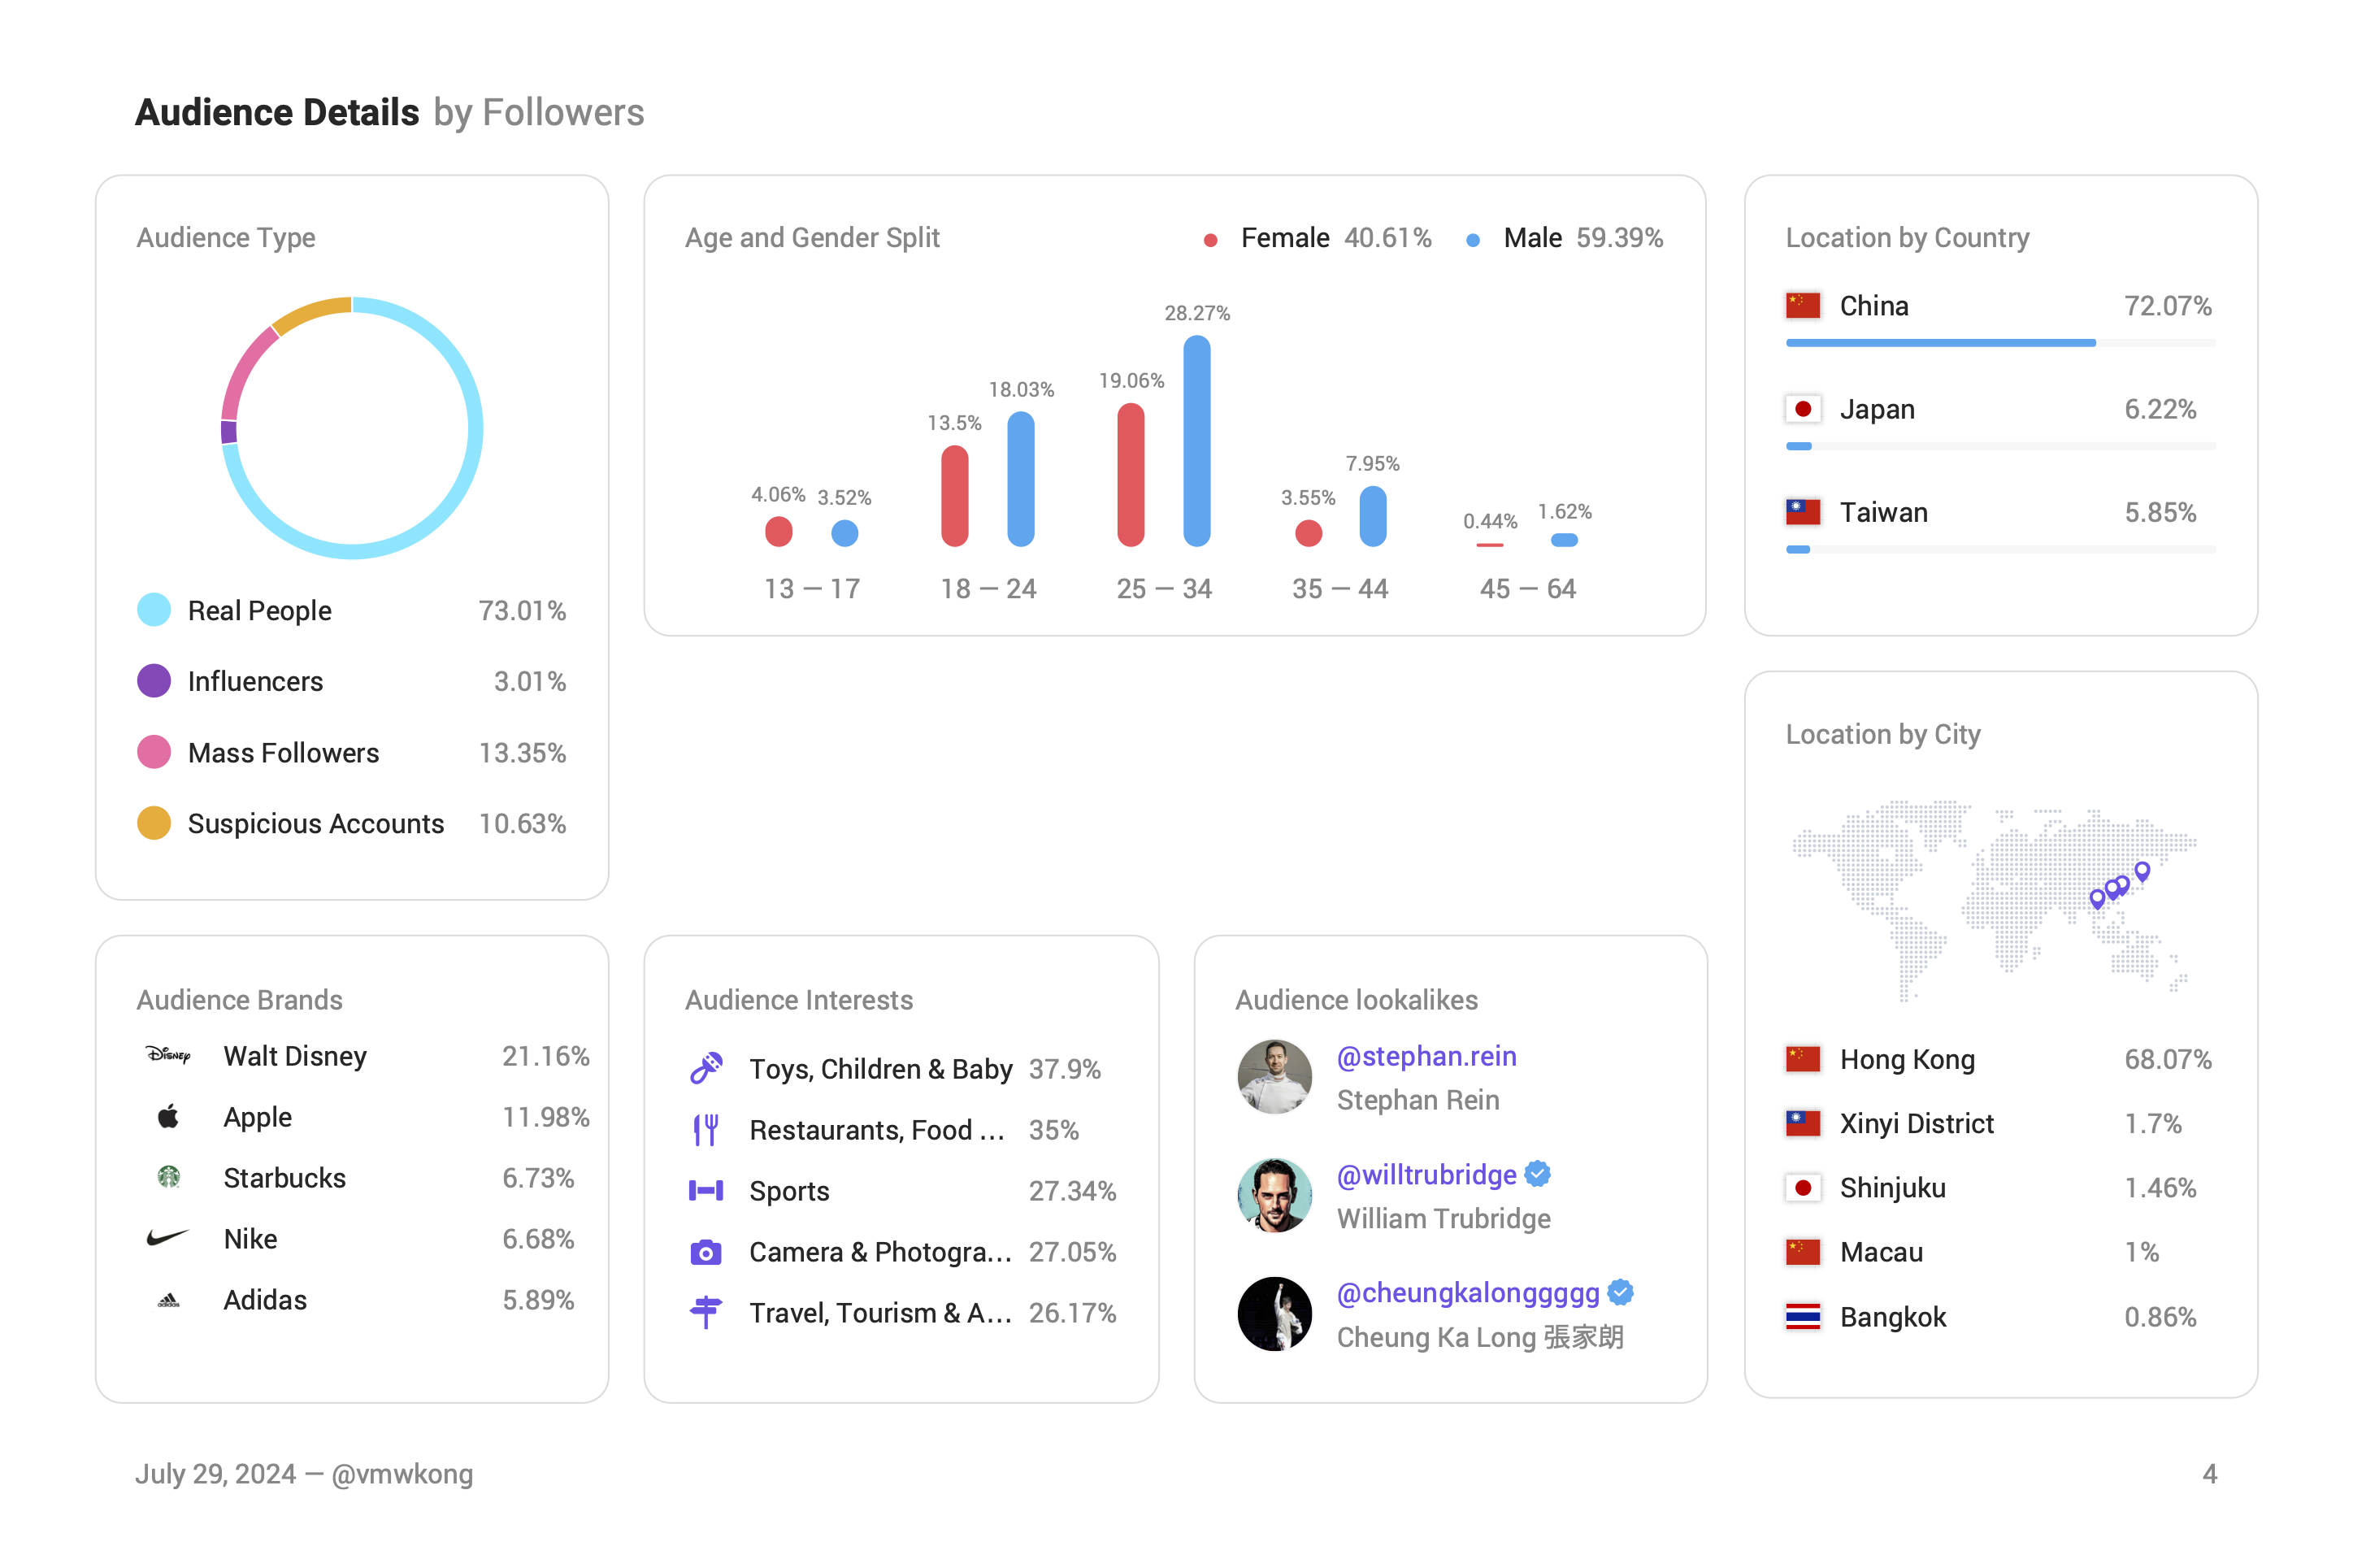Click the 19.06% female bar for 25–34
This screenshot has width=2353, height=1568.
pos(1131,475)
